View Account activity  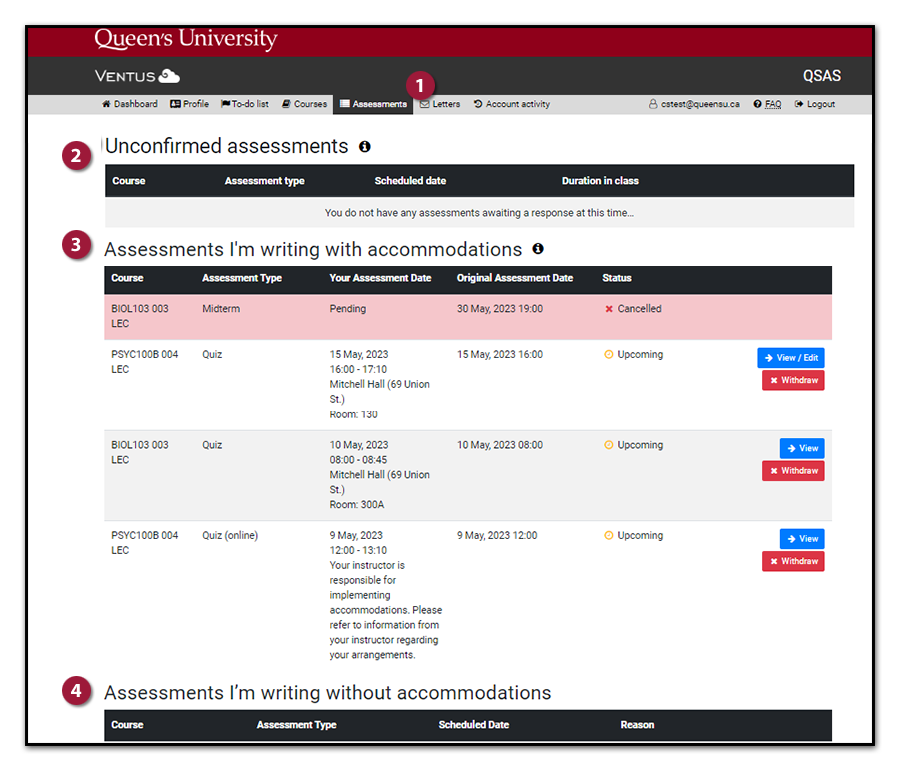[512, 104]
